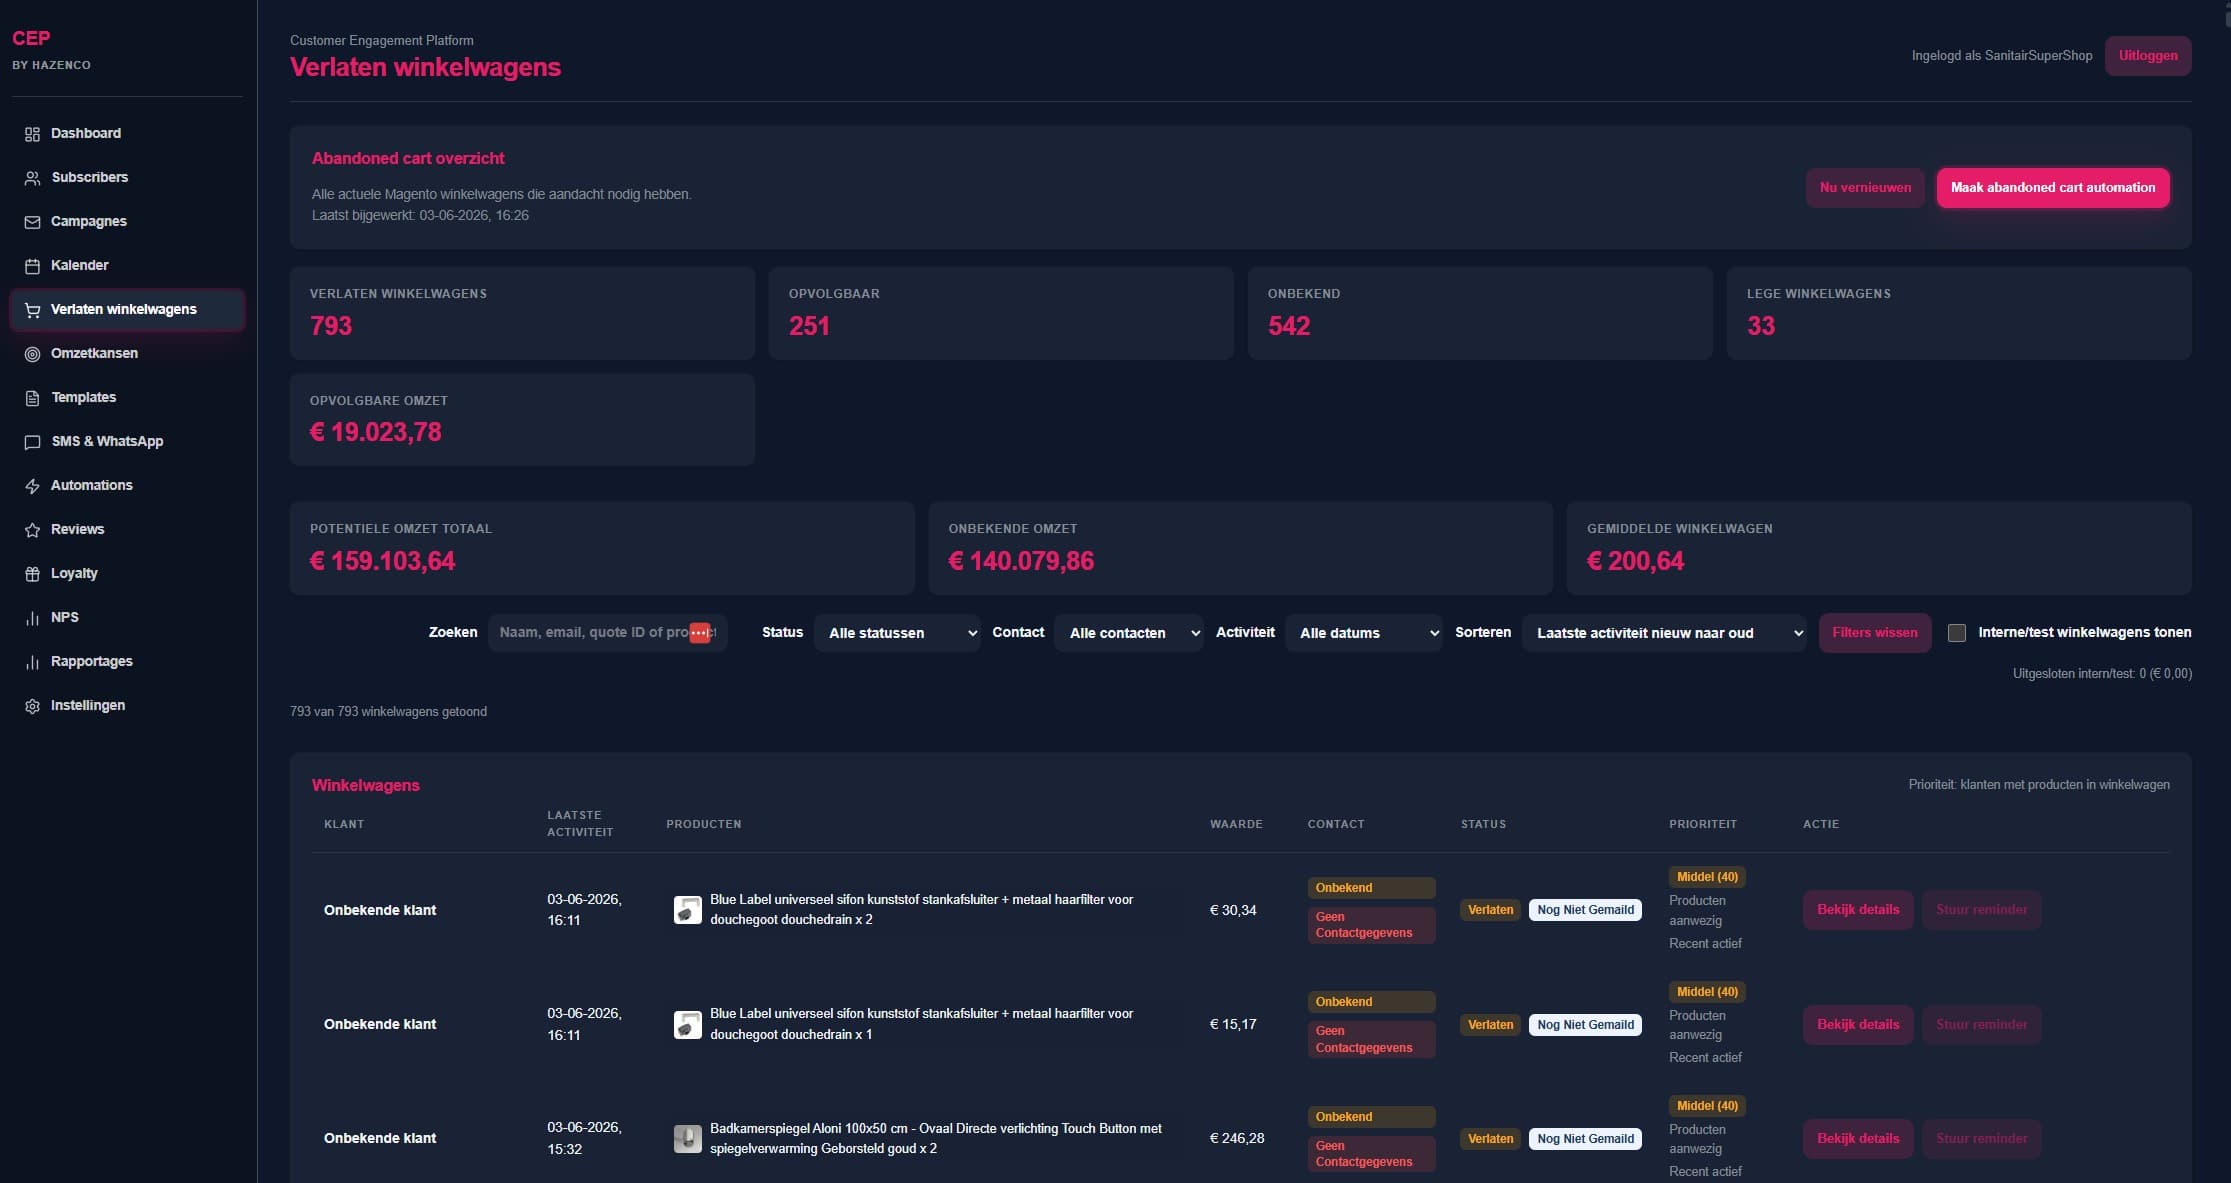Click Filters wissen button
The height and width of the screenshot is (1183, 2231).
coord(1875,633)
